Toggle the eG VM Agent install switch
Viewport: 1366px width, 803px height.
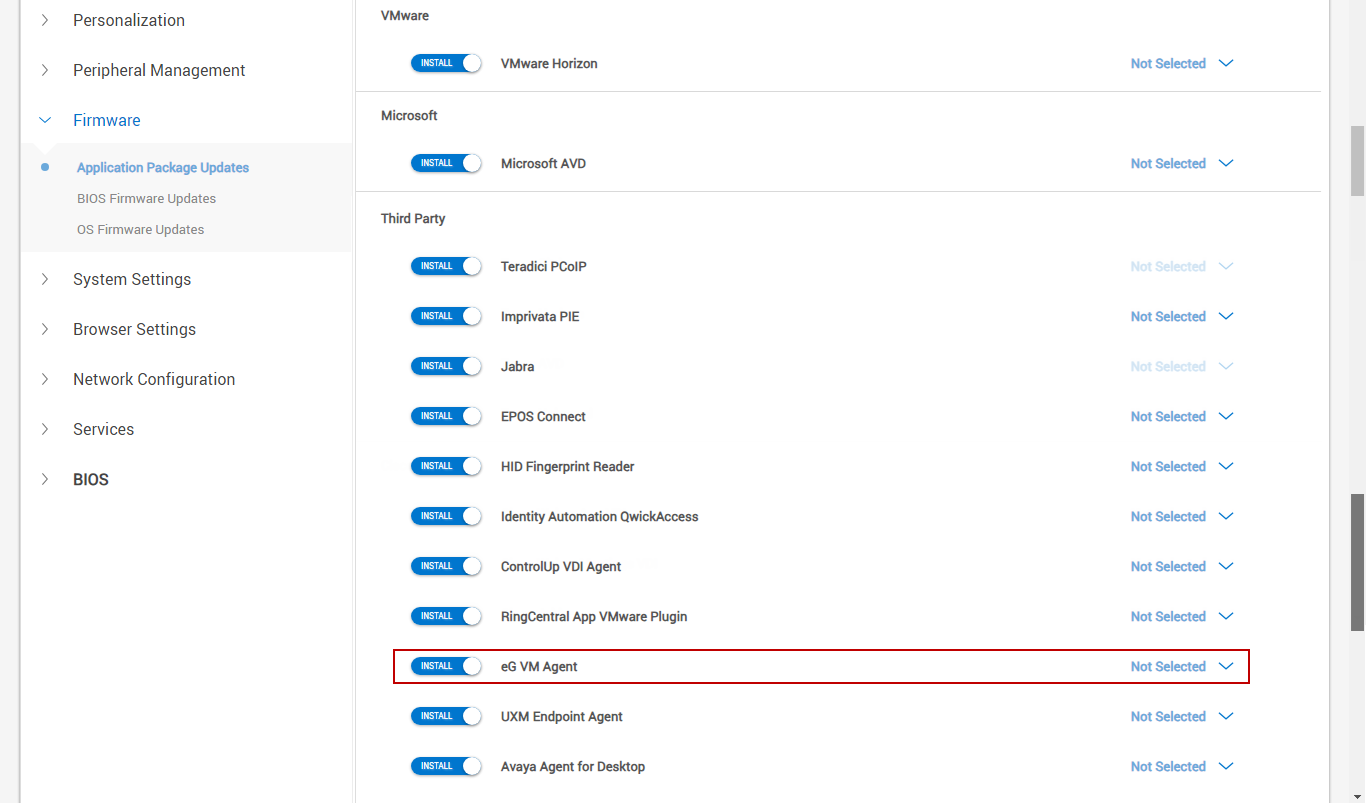click(446, 666)
